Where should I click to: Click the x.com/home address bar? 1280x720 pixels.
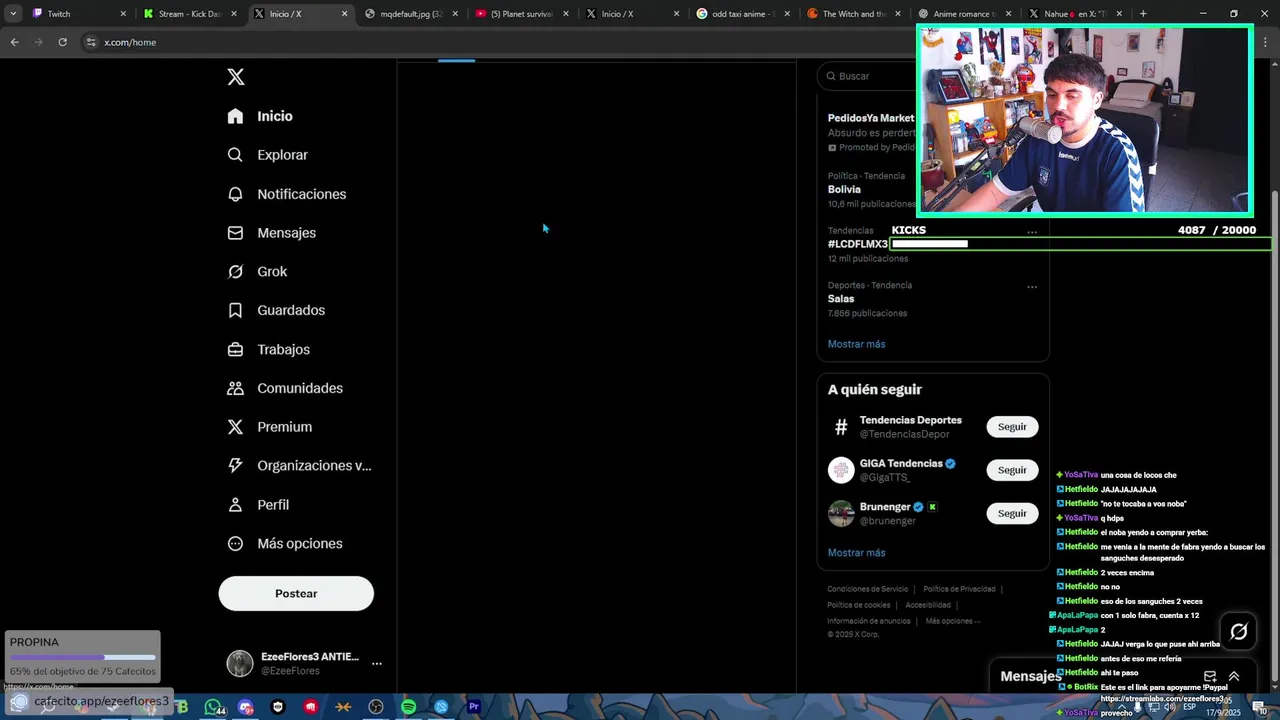tap(500, 42)
